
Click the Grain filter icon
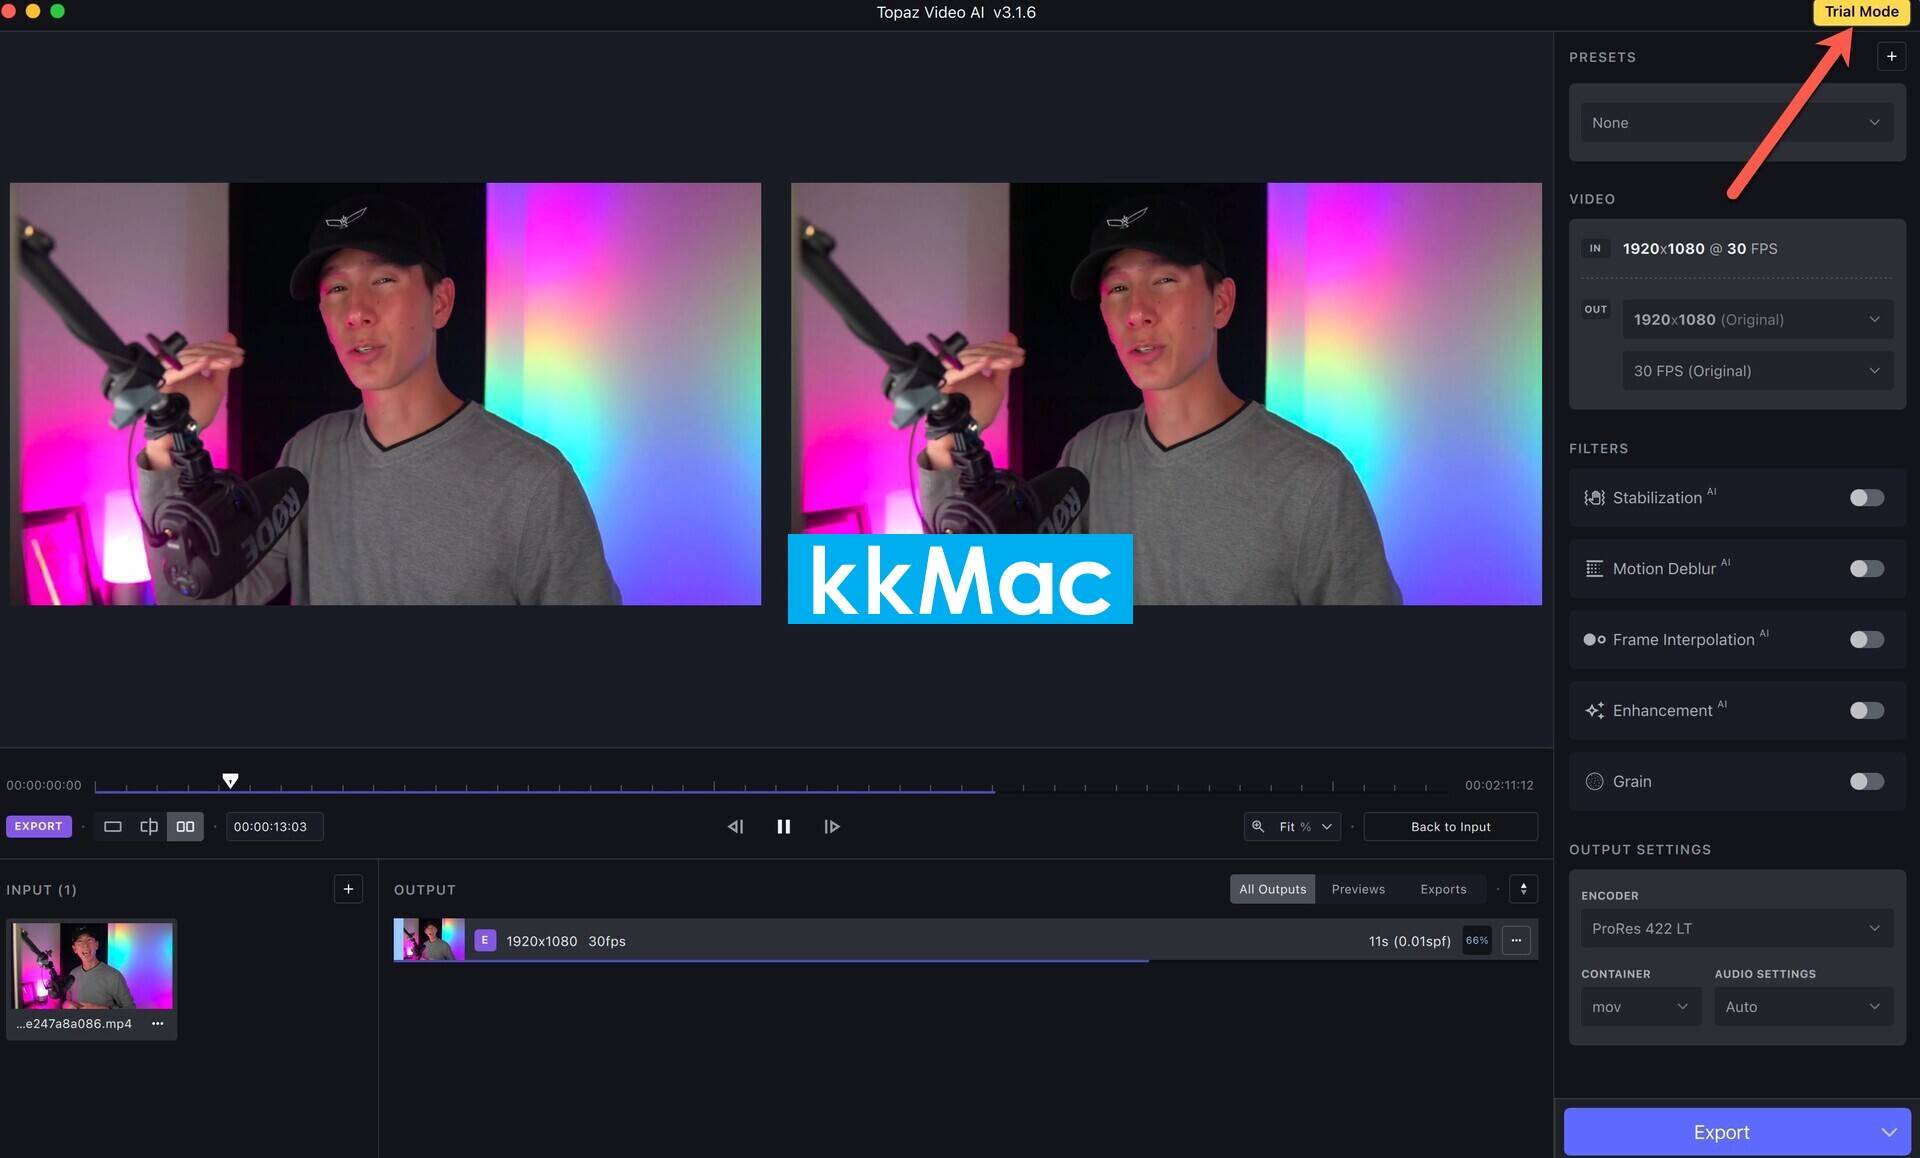1594,782
